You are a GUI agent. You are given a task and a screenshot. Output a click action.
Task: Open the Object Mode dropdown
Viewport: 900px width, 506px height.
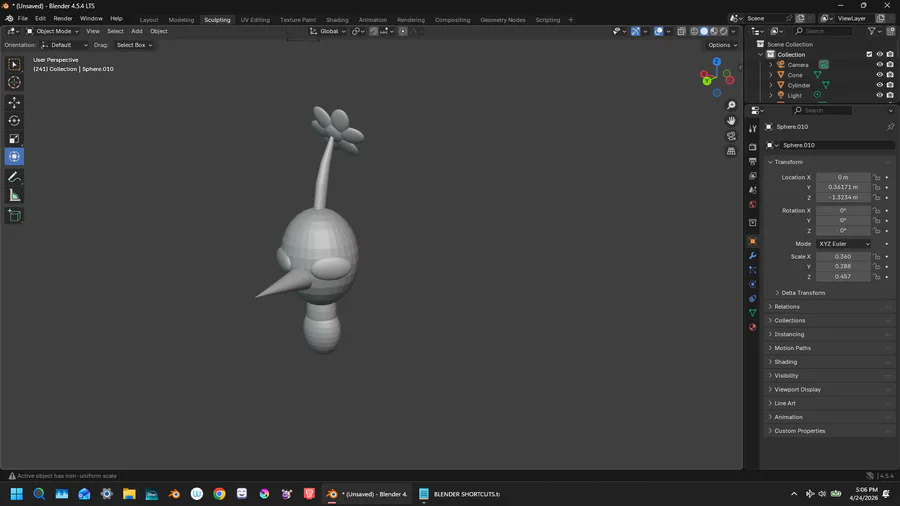(52, 32)
